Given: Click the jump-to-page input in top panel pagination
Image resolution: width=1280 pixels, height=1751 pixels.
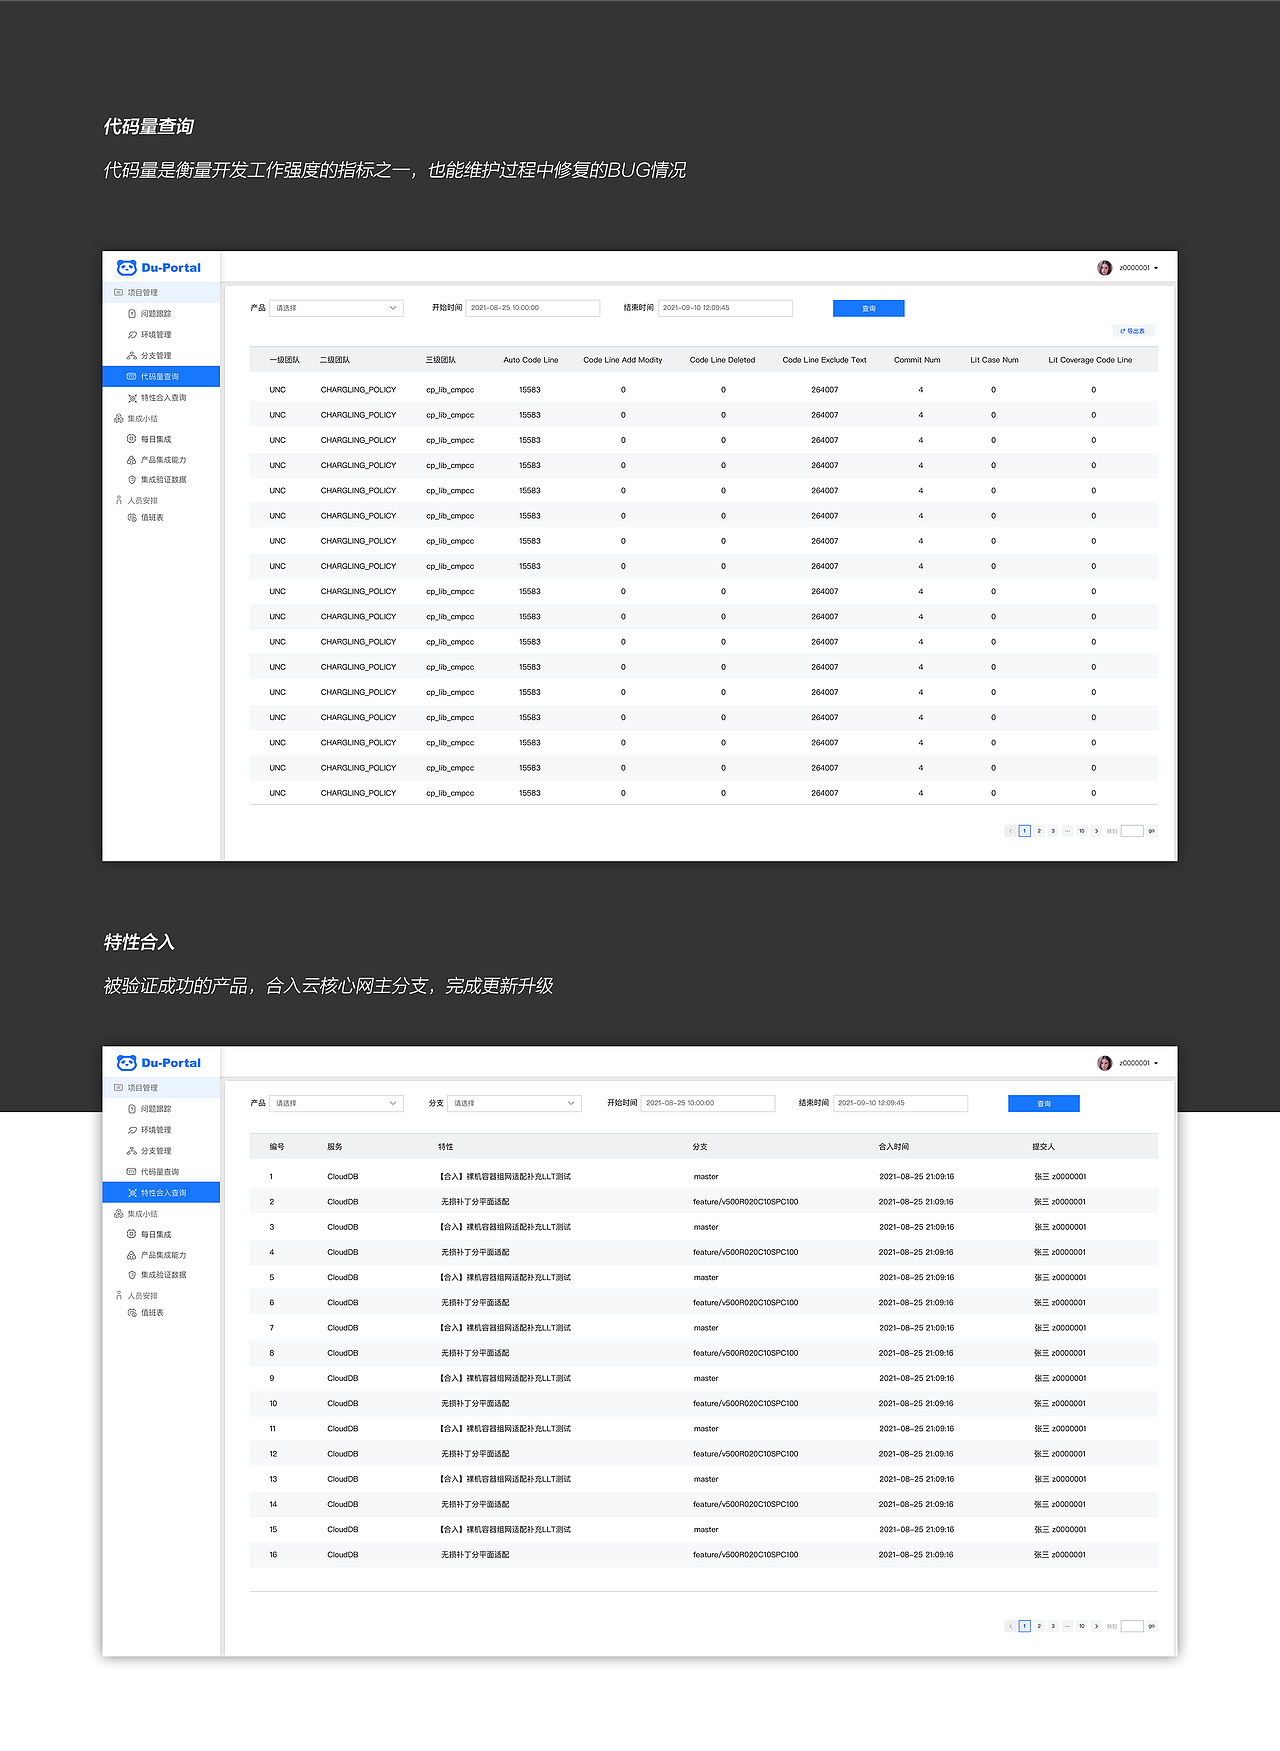Looking at the screenshot, I should pyautogui.click(x=1132, y=831).
